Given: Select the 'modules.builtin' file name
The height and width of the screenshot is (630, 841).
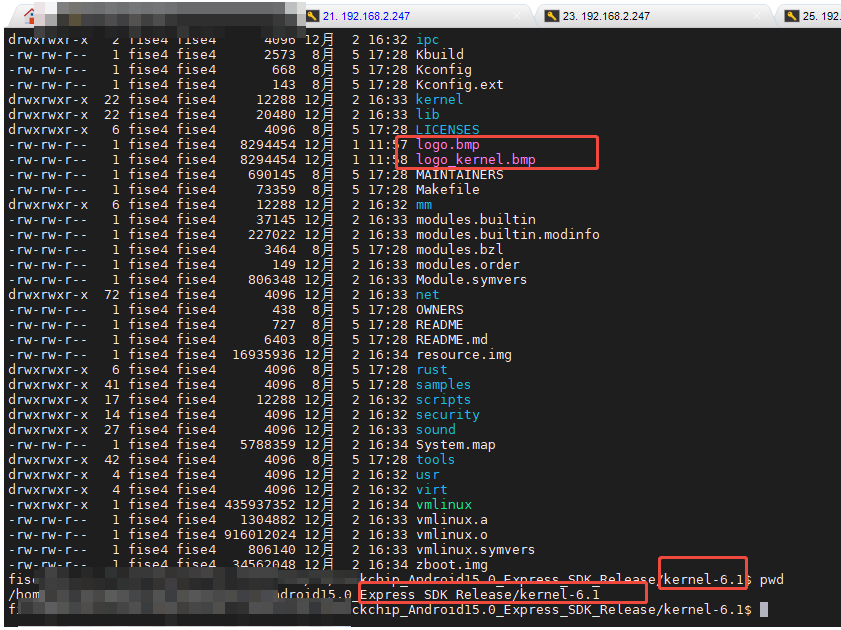Looking at the screenshot, I should (476, 220).
